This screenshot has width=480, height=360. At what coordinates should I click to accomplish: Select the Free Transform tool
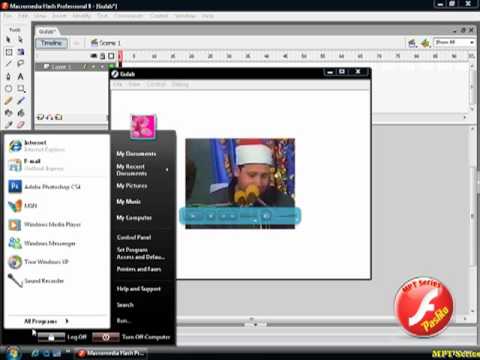[9, 52]
